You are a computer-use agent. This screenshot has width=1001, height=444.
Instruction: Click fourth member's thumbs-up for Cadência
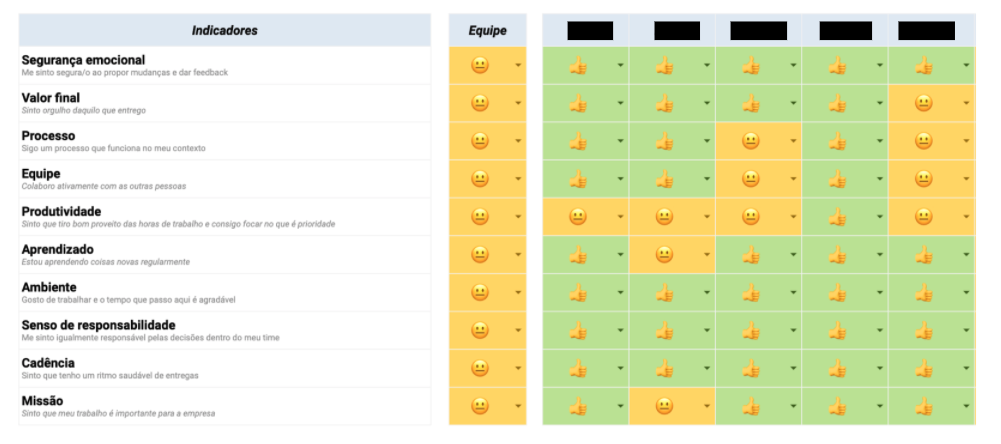click(x=837, y=368)
